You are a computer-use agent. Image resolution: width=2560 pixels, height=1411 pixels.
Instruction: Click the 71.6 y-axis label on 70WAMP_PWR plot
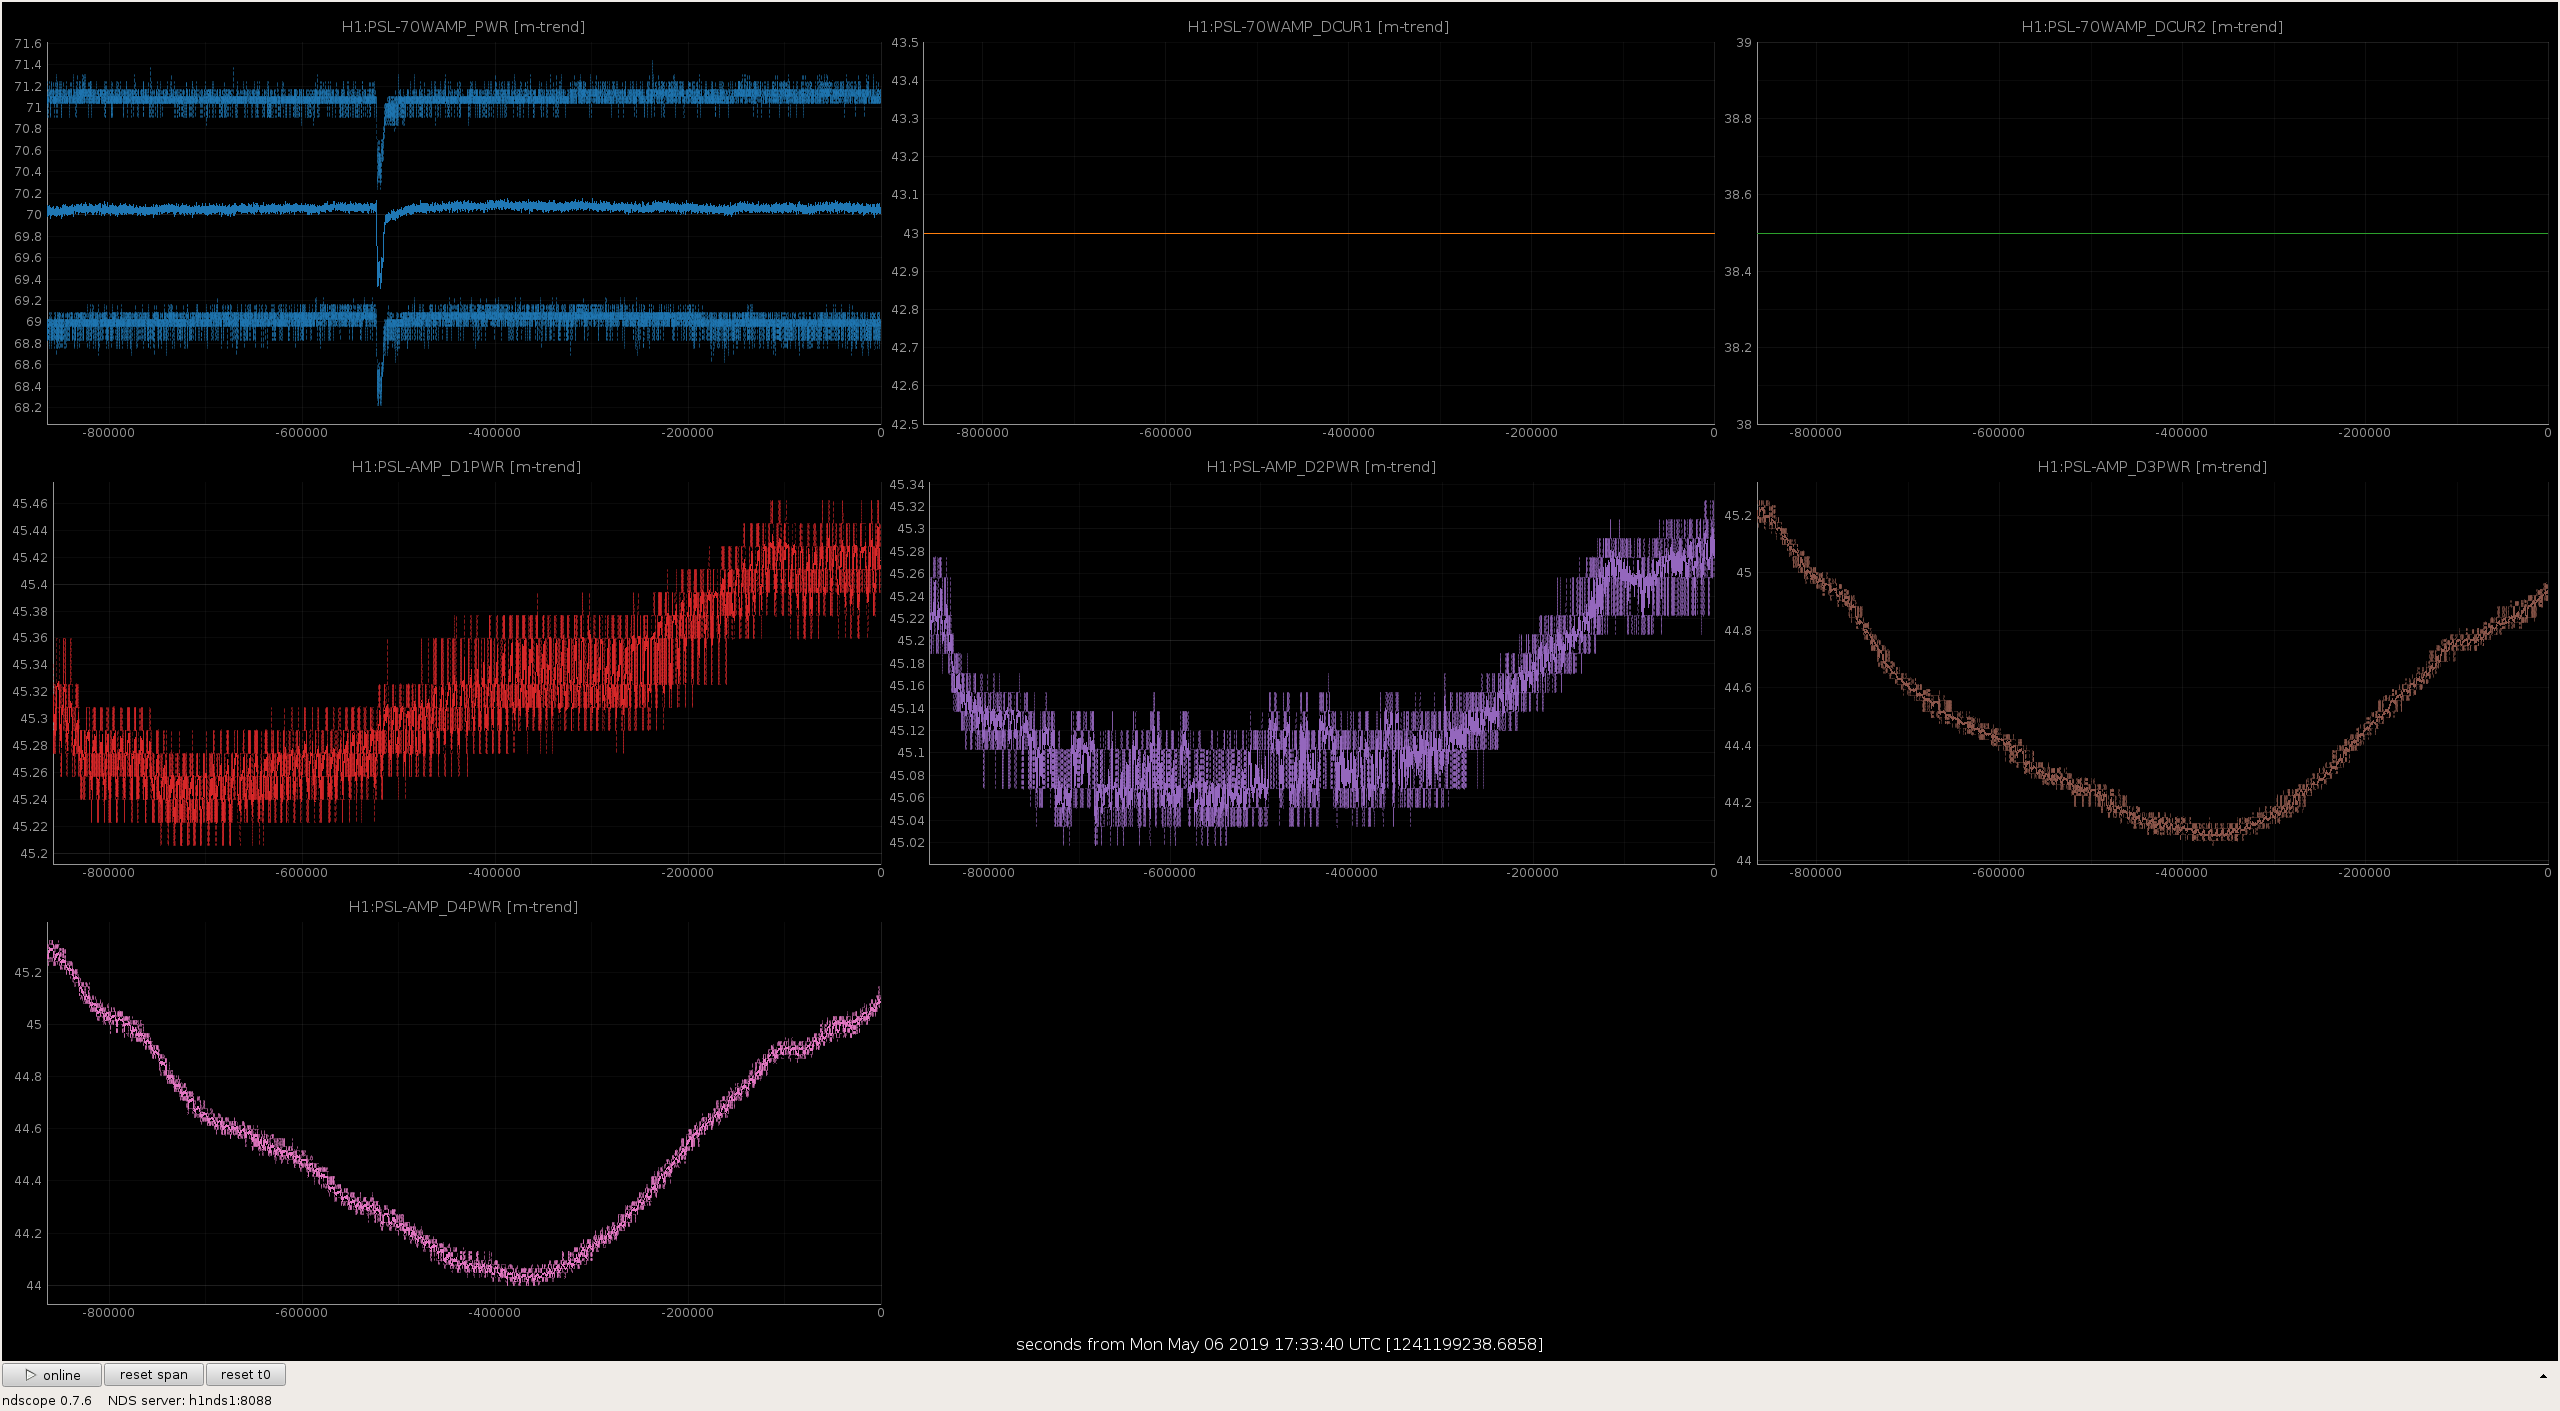click(28, 44)
